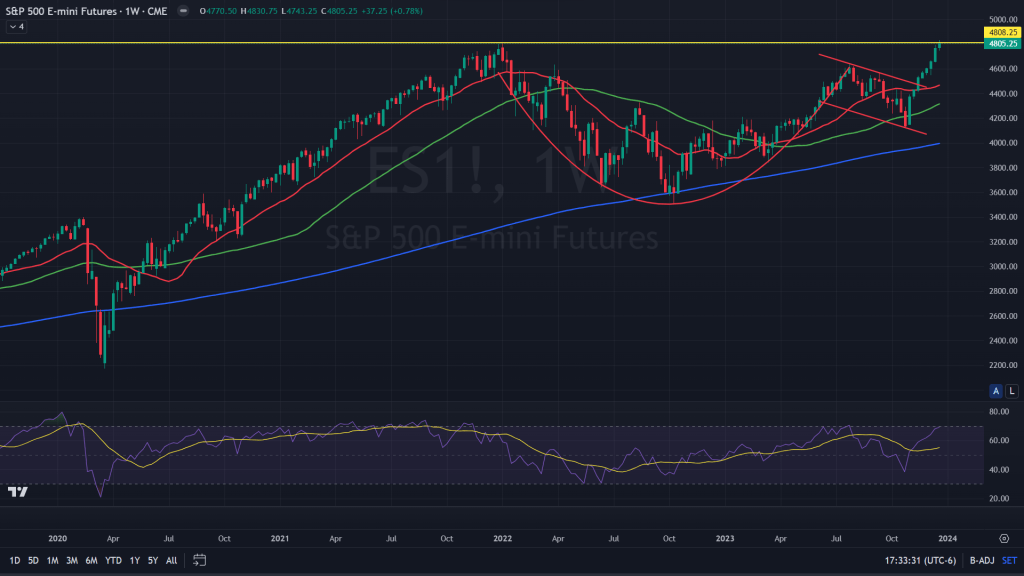
Task: Select the 6M time range
Action: (x=91, y=560)
